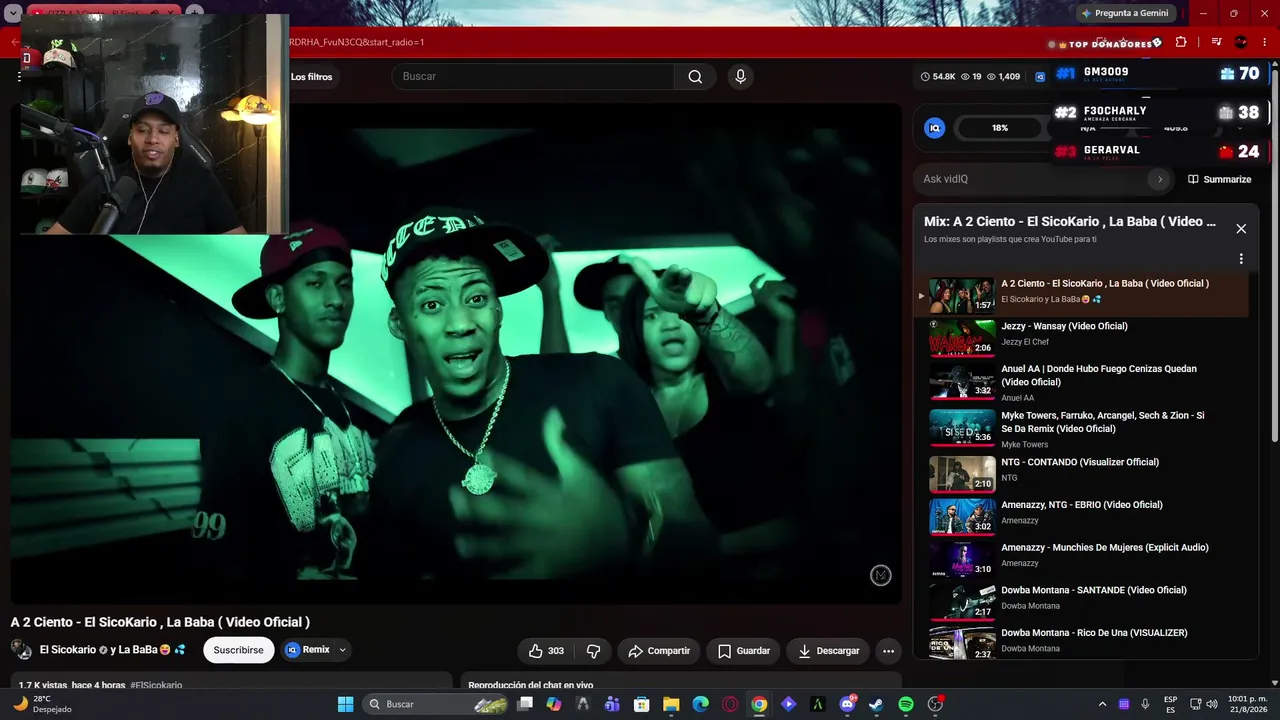The width and height of the screenshot is (1280, 720).
Task: Open Chrome three-dot menu
Action: click(x=1267, y=42)
